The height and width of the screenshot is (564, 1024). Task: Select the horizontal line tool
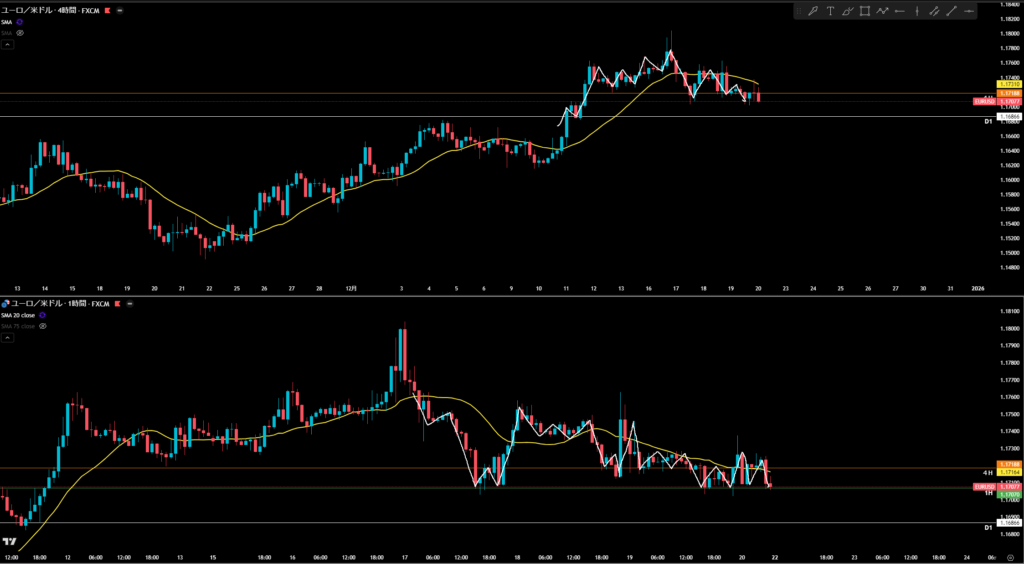969,11
